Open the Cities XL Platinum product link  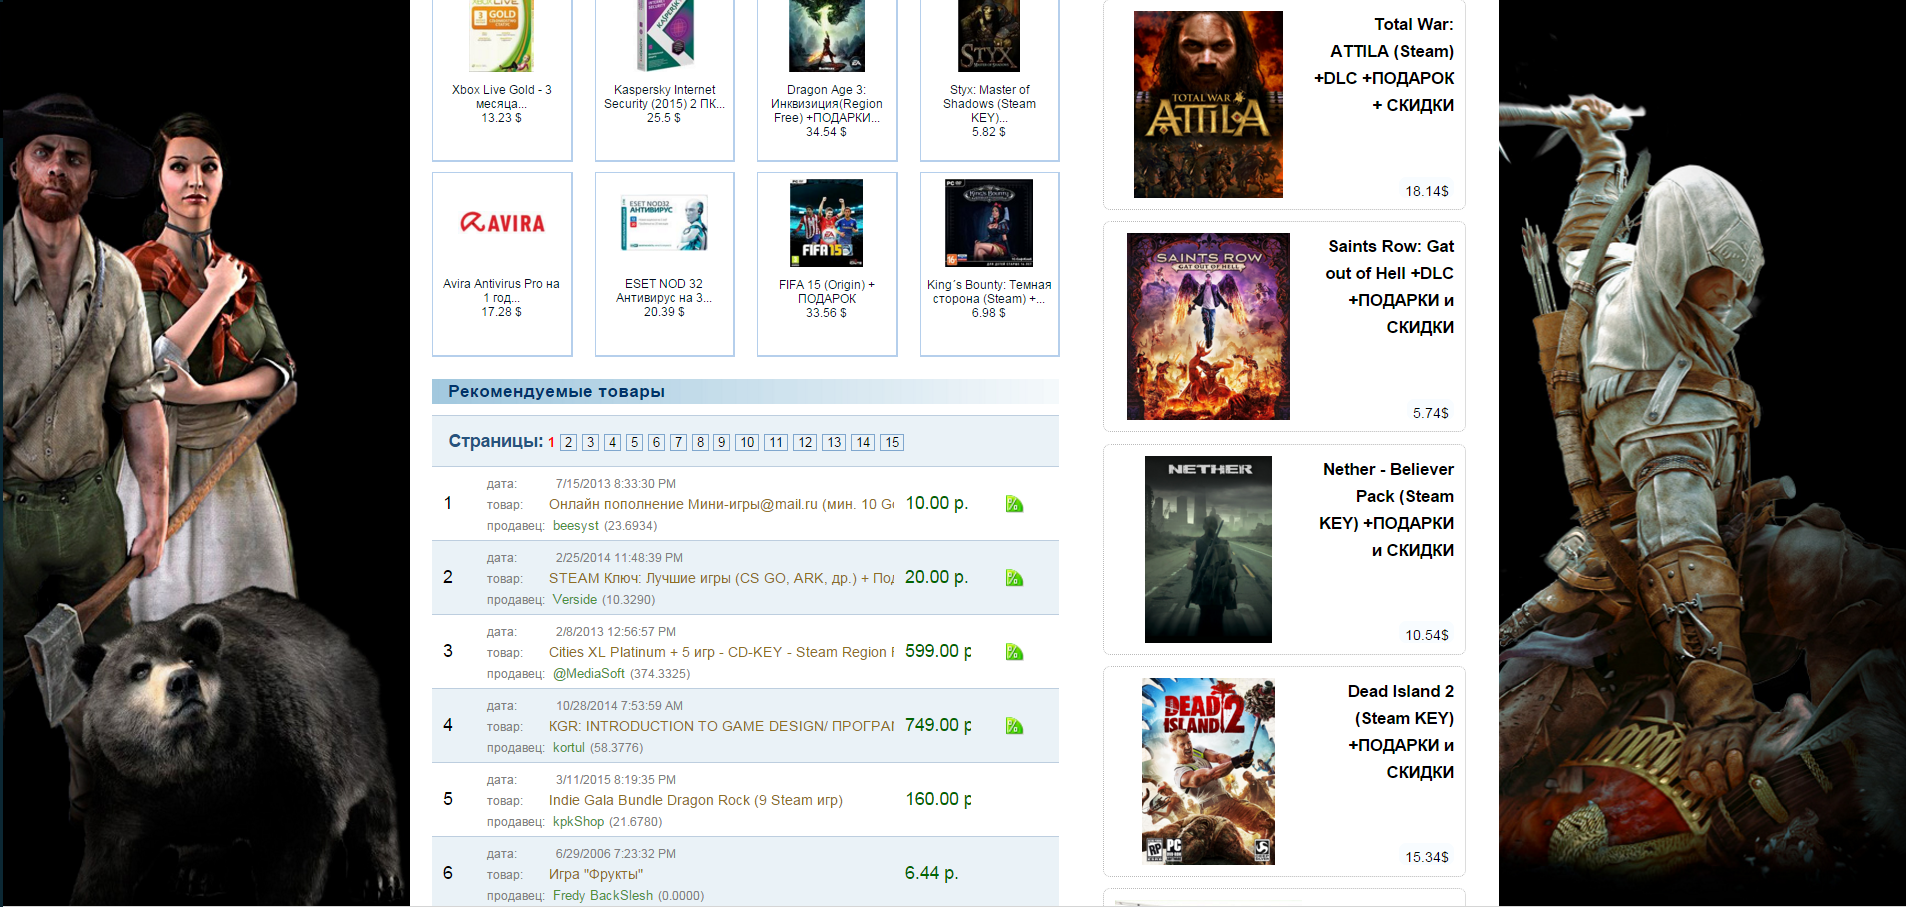point(721,652)
